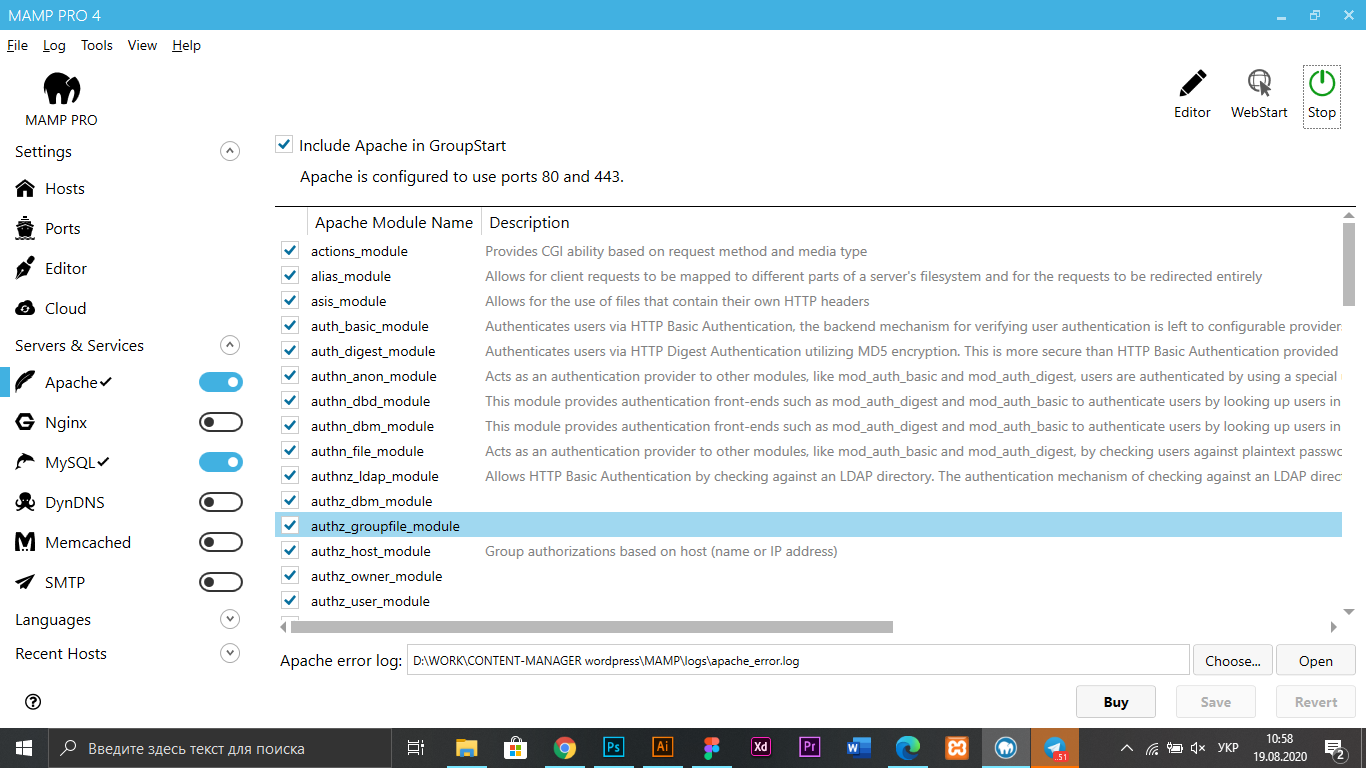Click the MAMP PRO elephant logo

(x=62, y=89)
